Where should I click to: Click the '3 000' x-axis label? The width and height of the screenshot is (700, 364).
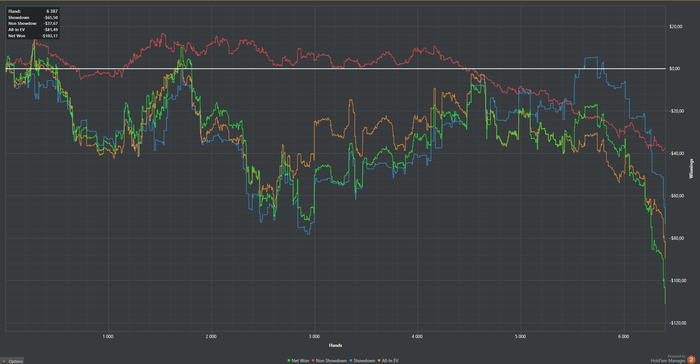pyautogui.click(x=314, y=337)
